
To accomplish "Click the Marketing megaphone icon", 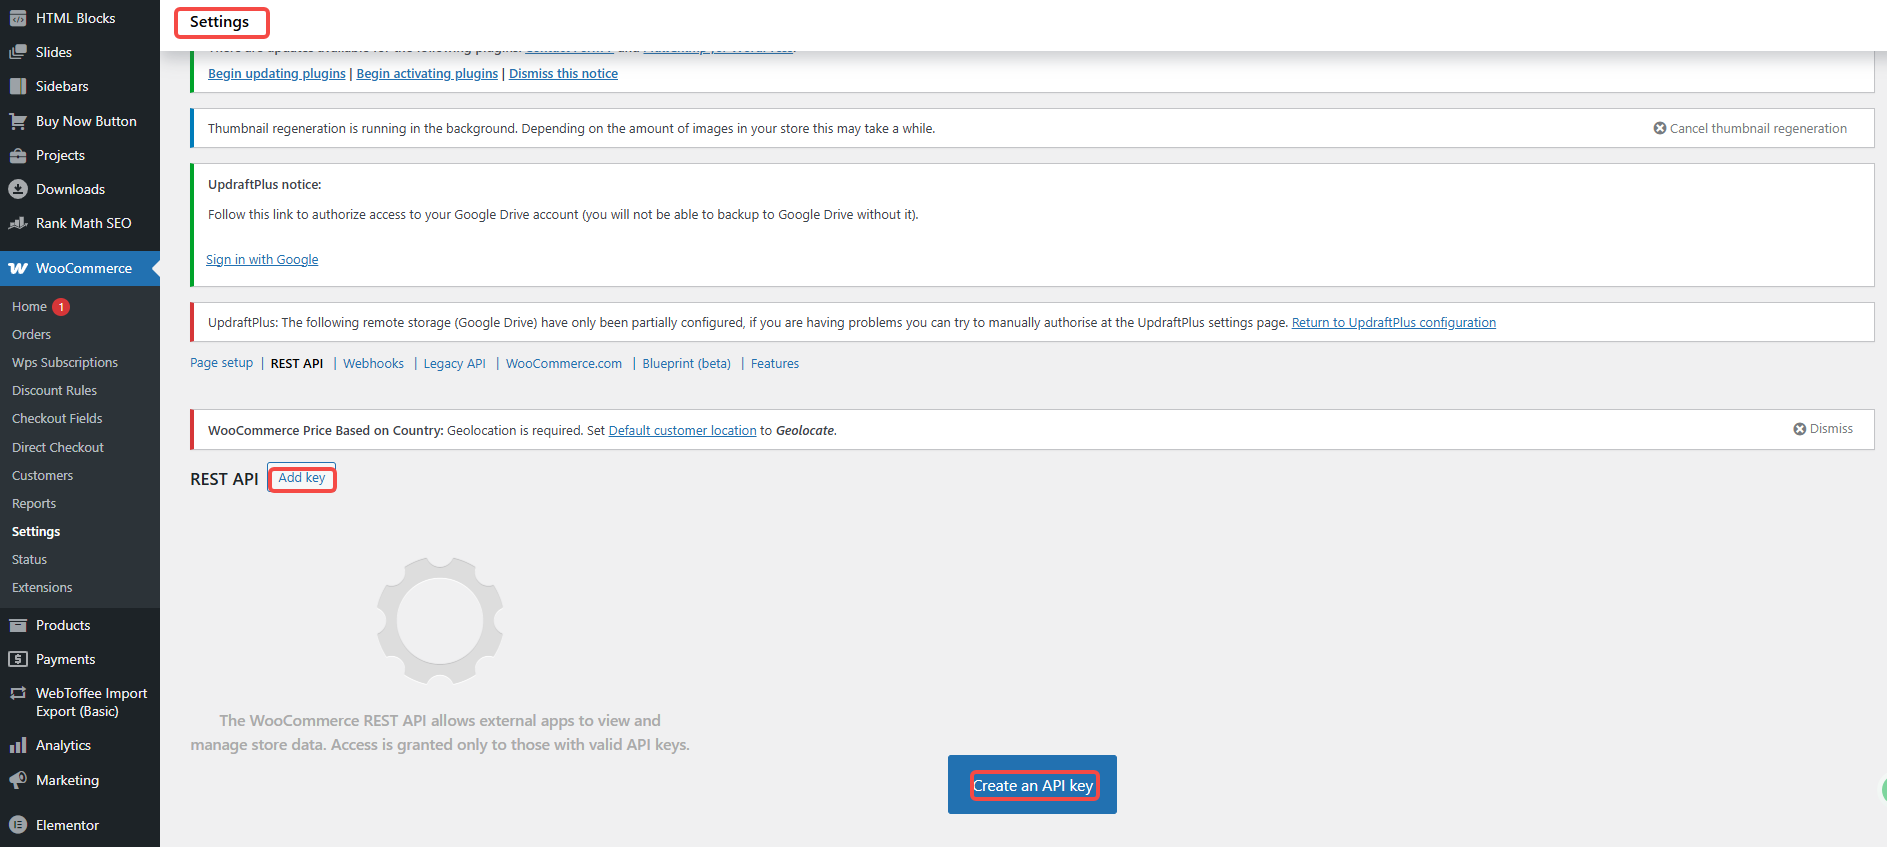I will click(18, 780).
